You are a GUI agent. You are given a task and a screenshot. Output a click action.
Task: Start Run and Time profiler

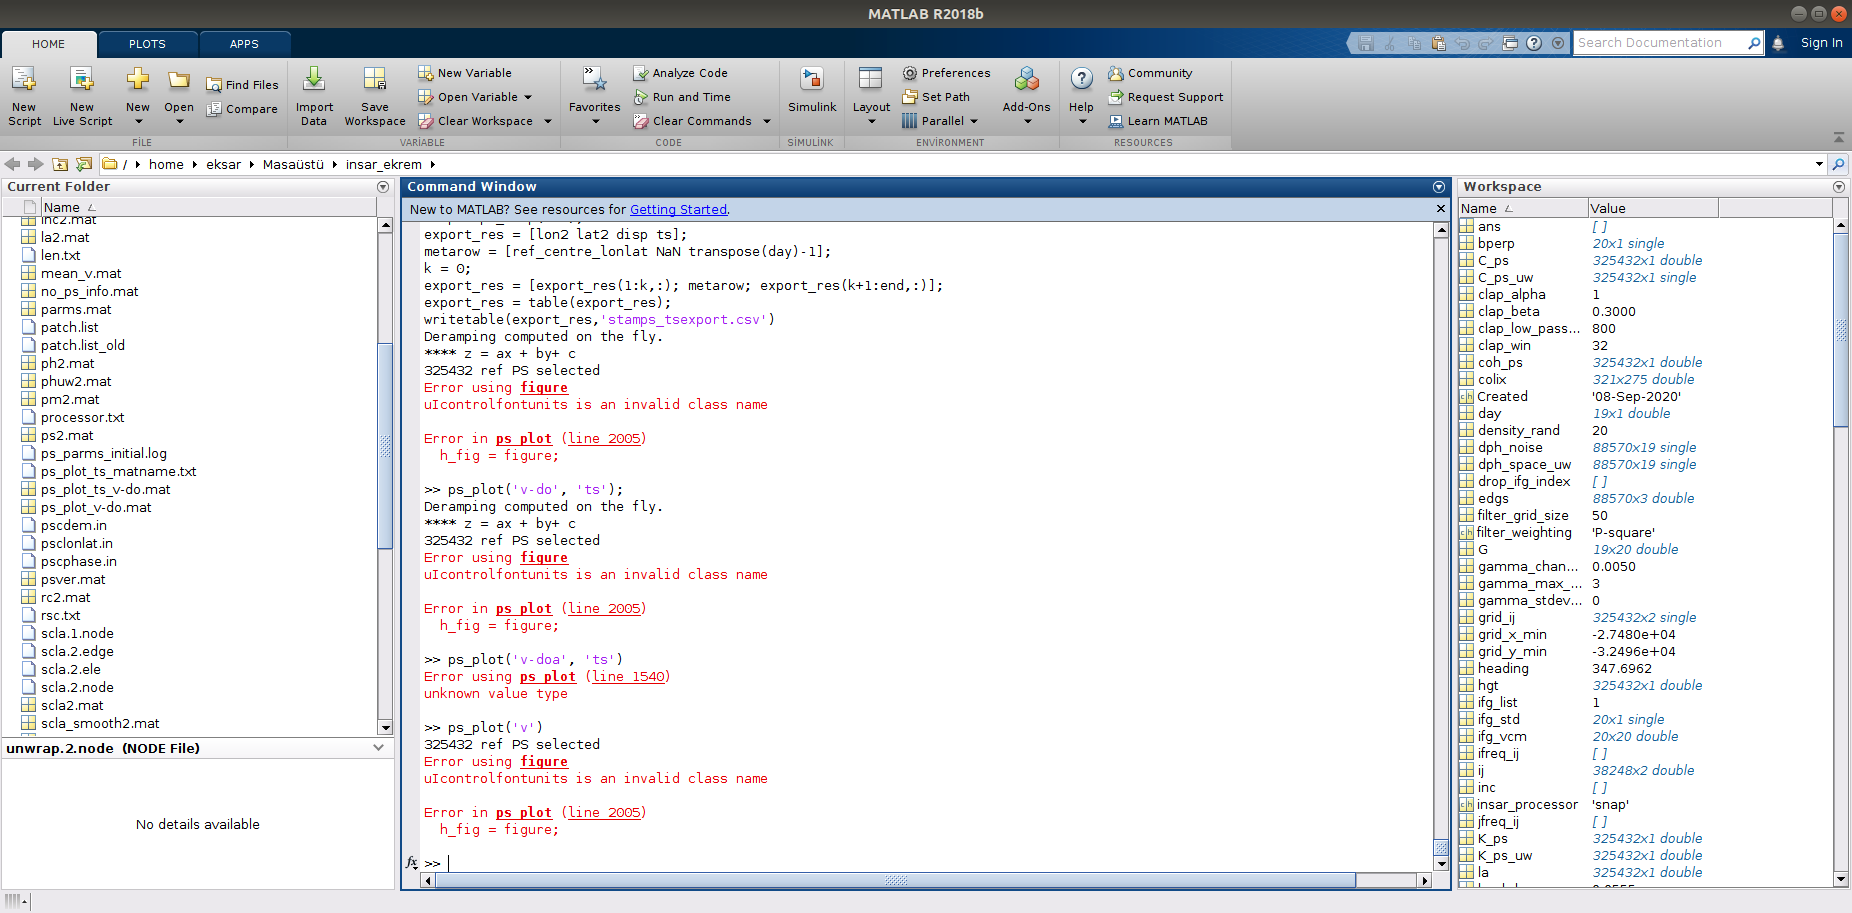coord(682,97)
